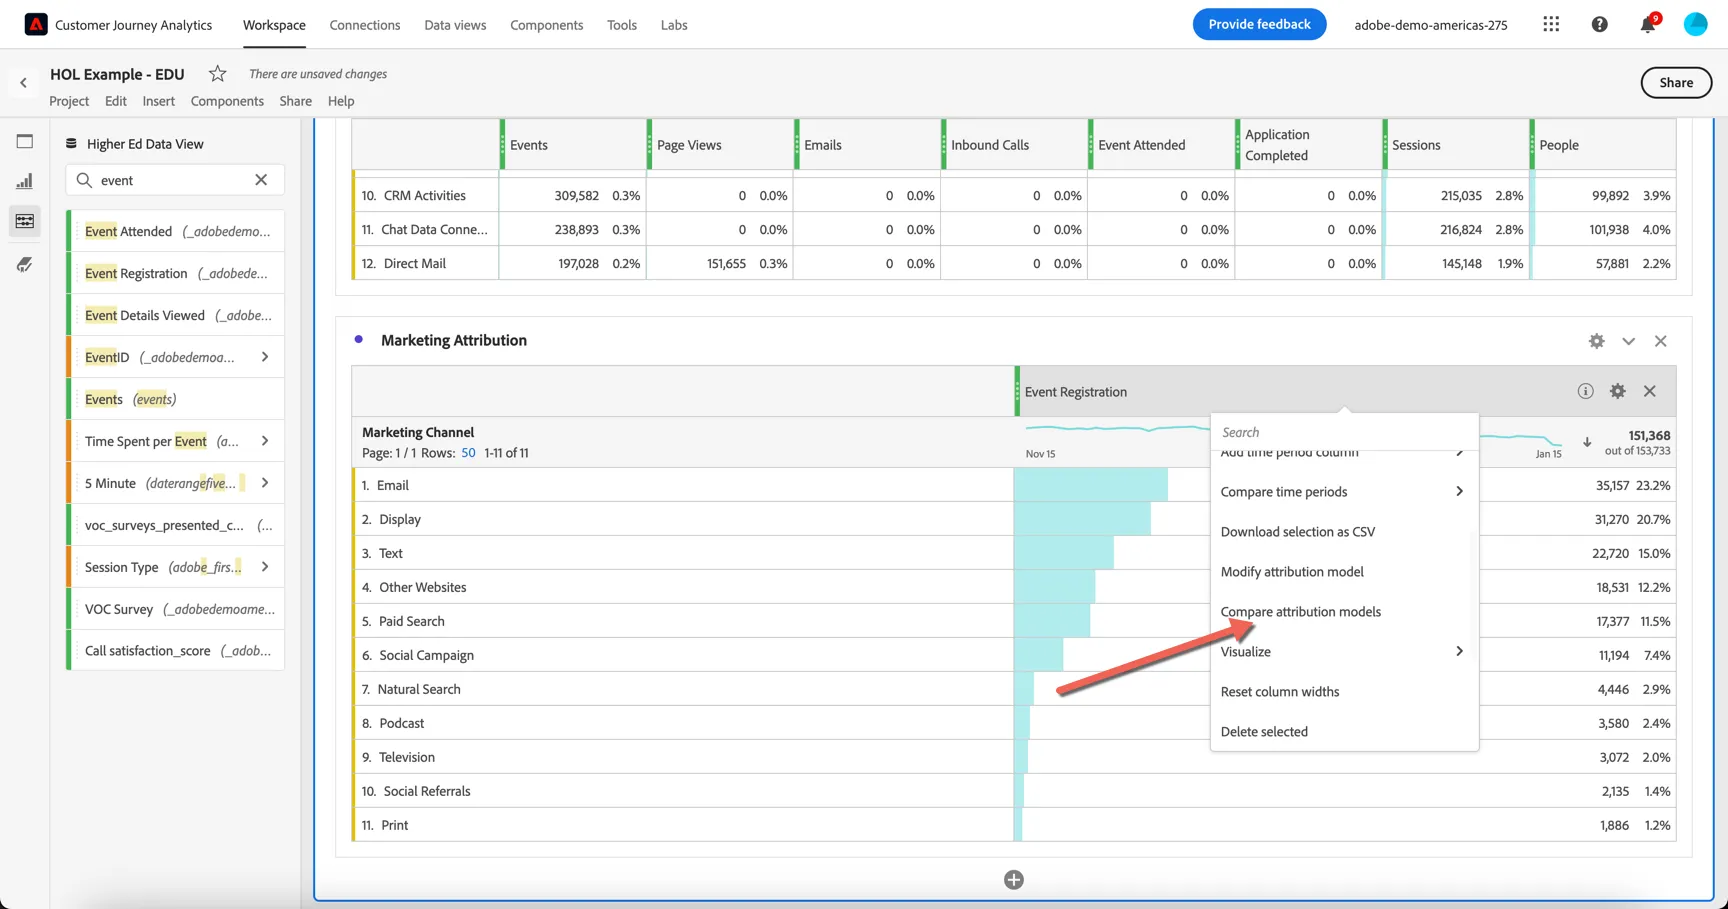Open the Visualize submenu
The width and height of the screenshot is (1728, 909).
click(1344, 652)
